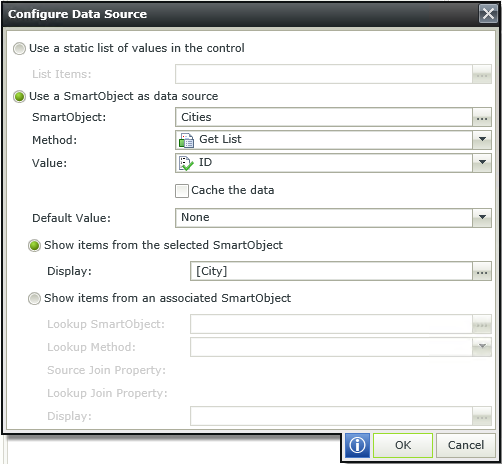
Task: Expand the Method dropdown arrow
Action: point(482,140)
